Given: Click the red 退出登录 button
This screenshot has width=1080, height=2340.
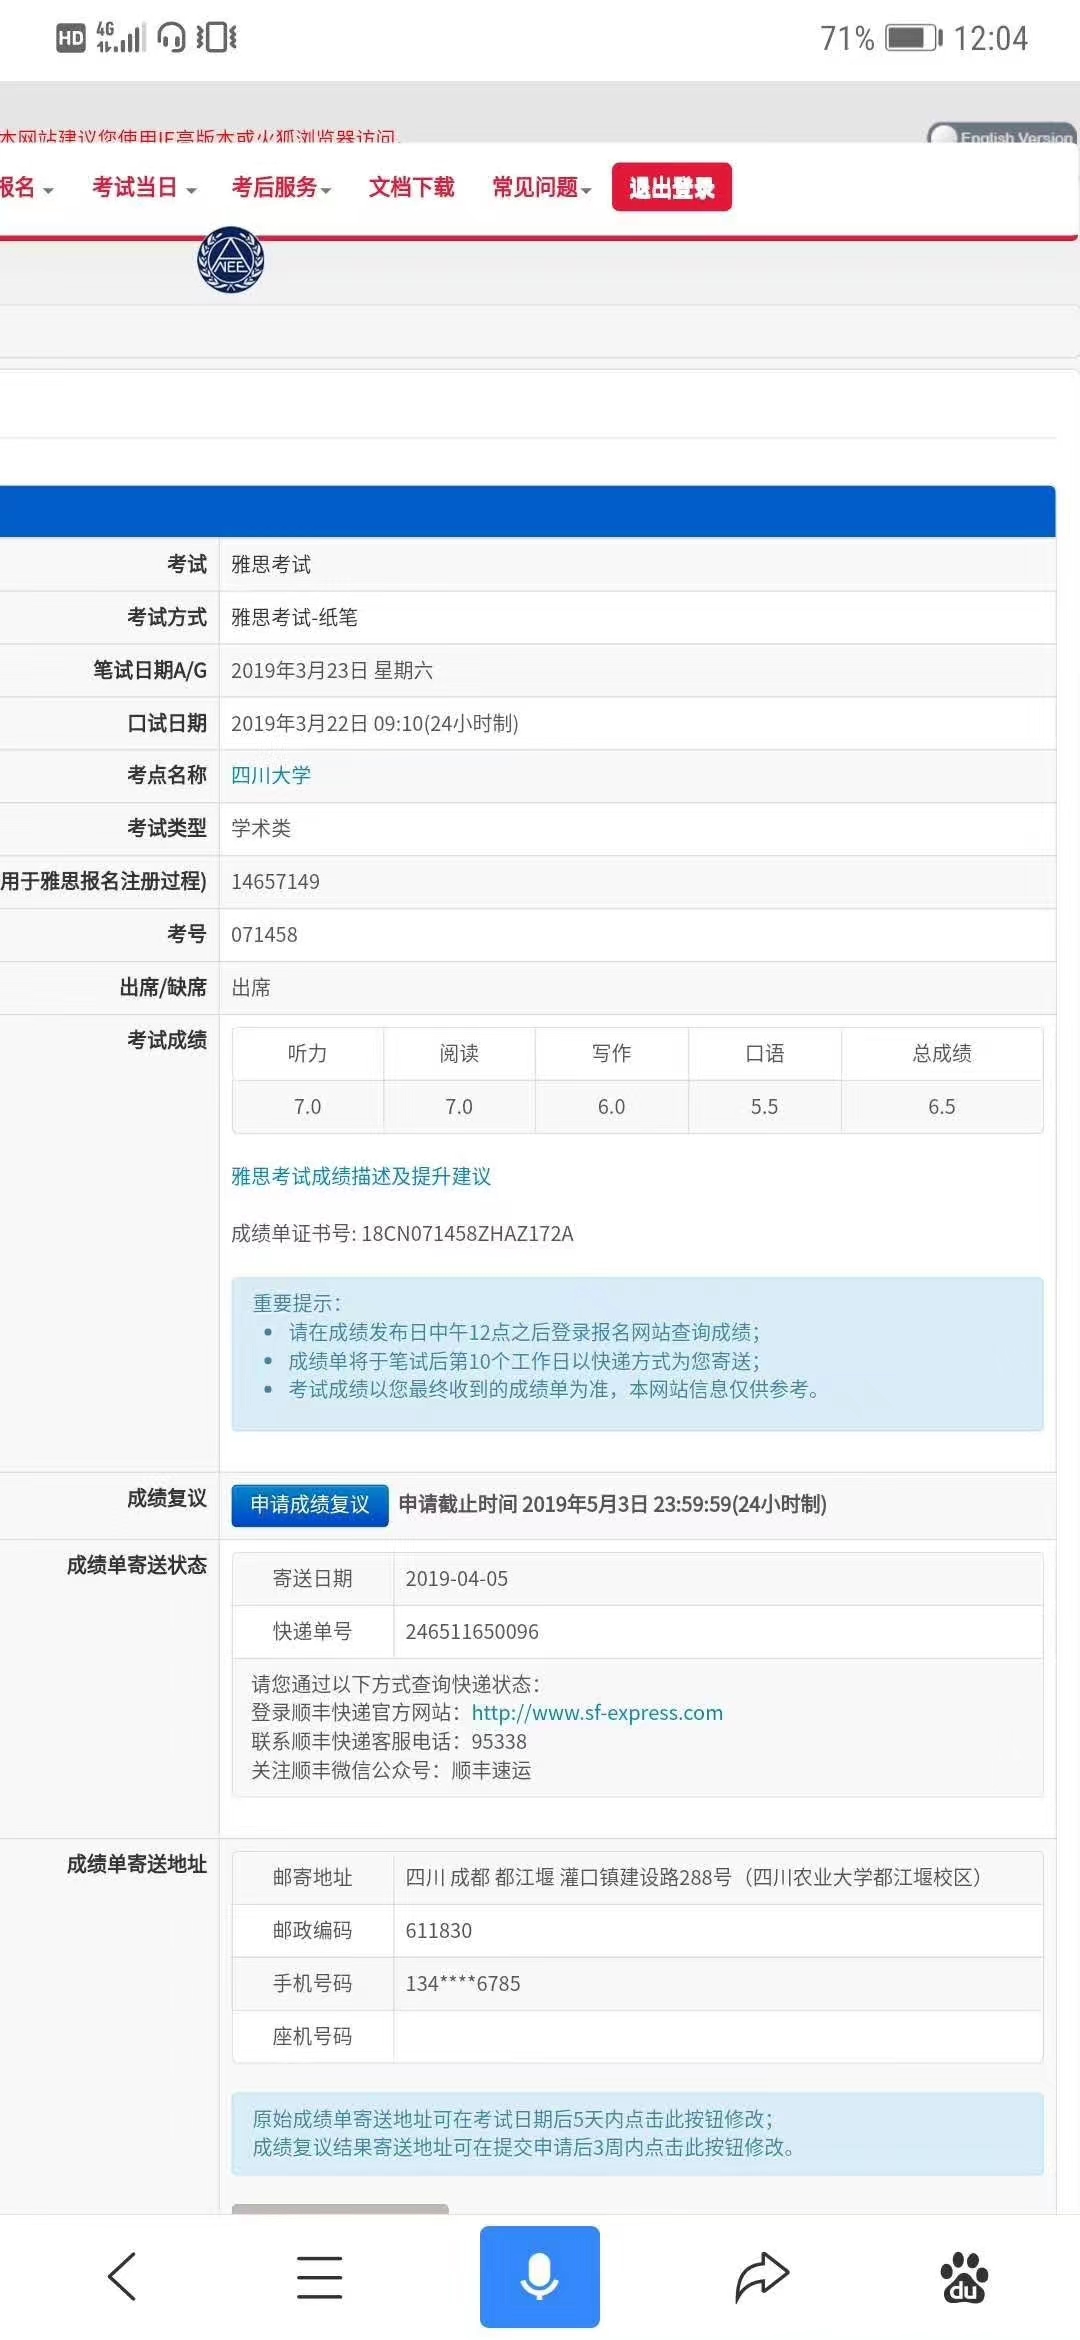Looking at the screenshot, I should click(x=672, y=187).
